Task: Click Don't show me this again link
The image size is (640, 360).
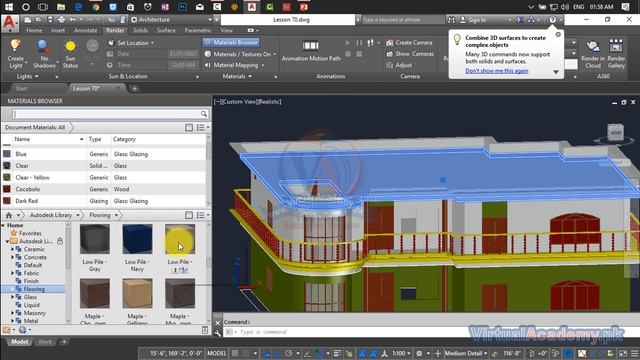Action: click(497, 71)
